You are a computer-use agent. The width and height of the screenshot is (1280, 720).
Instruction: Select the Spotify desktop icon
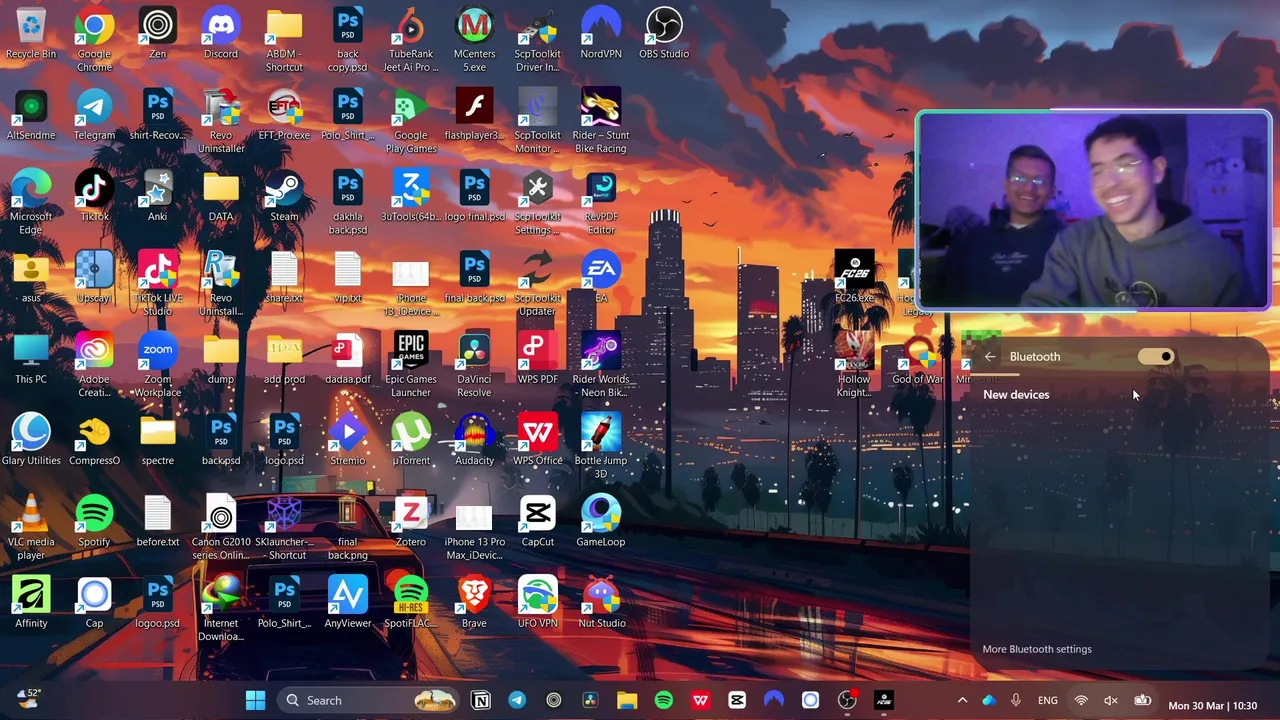click(94, 521)
